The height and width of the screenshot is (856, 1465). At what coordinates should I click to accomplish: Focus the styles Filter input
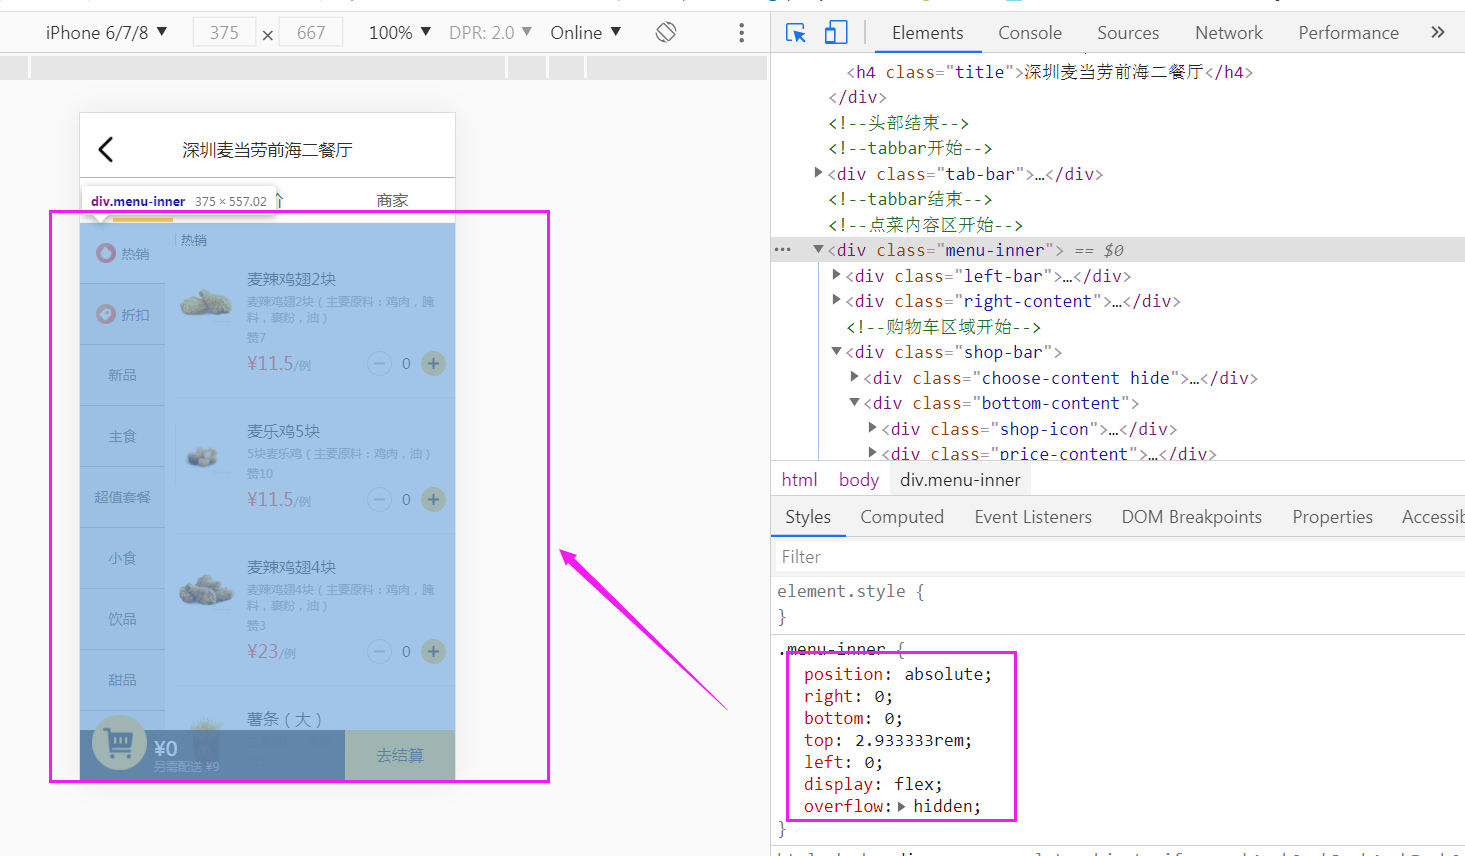[x=1118, y=556]
